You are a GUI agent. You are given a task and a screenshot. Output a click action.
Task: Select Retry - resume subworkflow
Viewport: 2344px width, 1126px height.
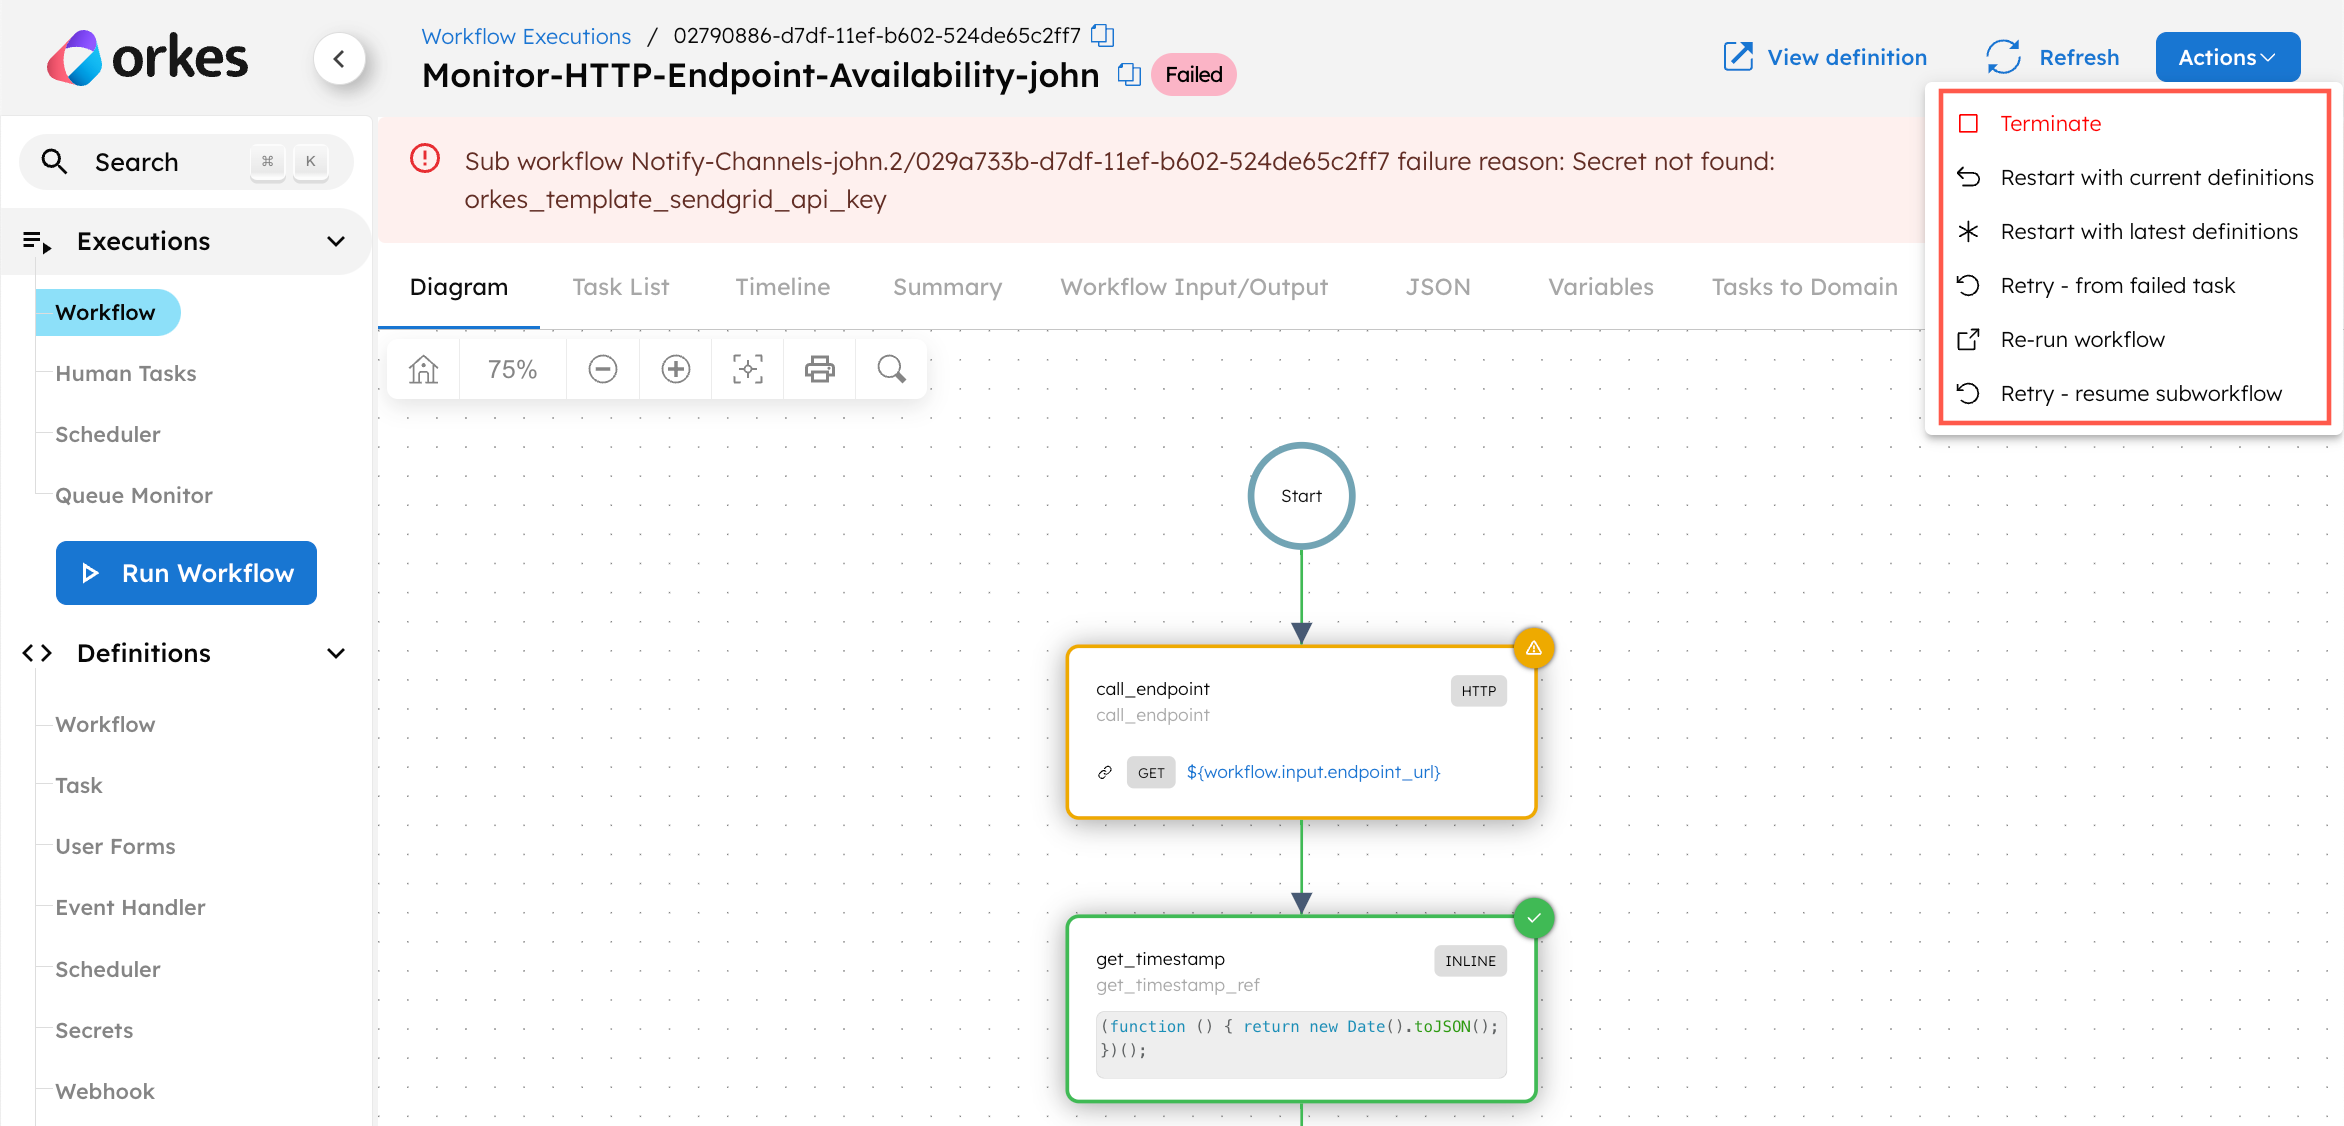(2135, 394)
